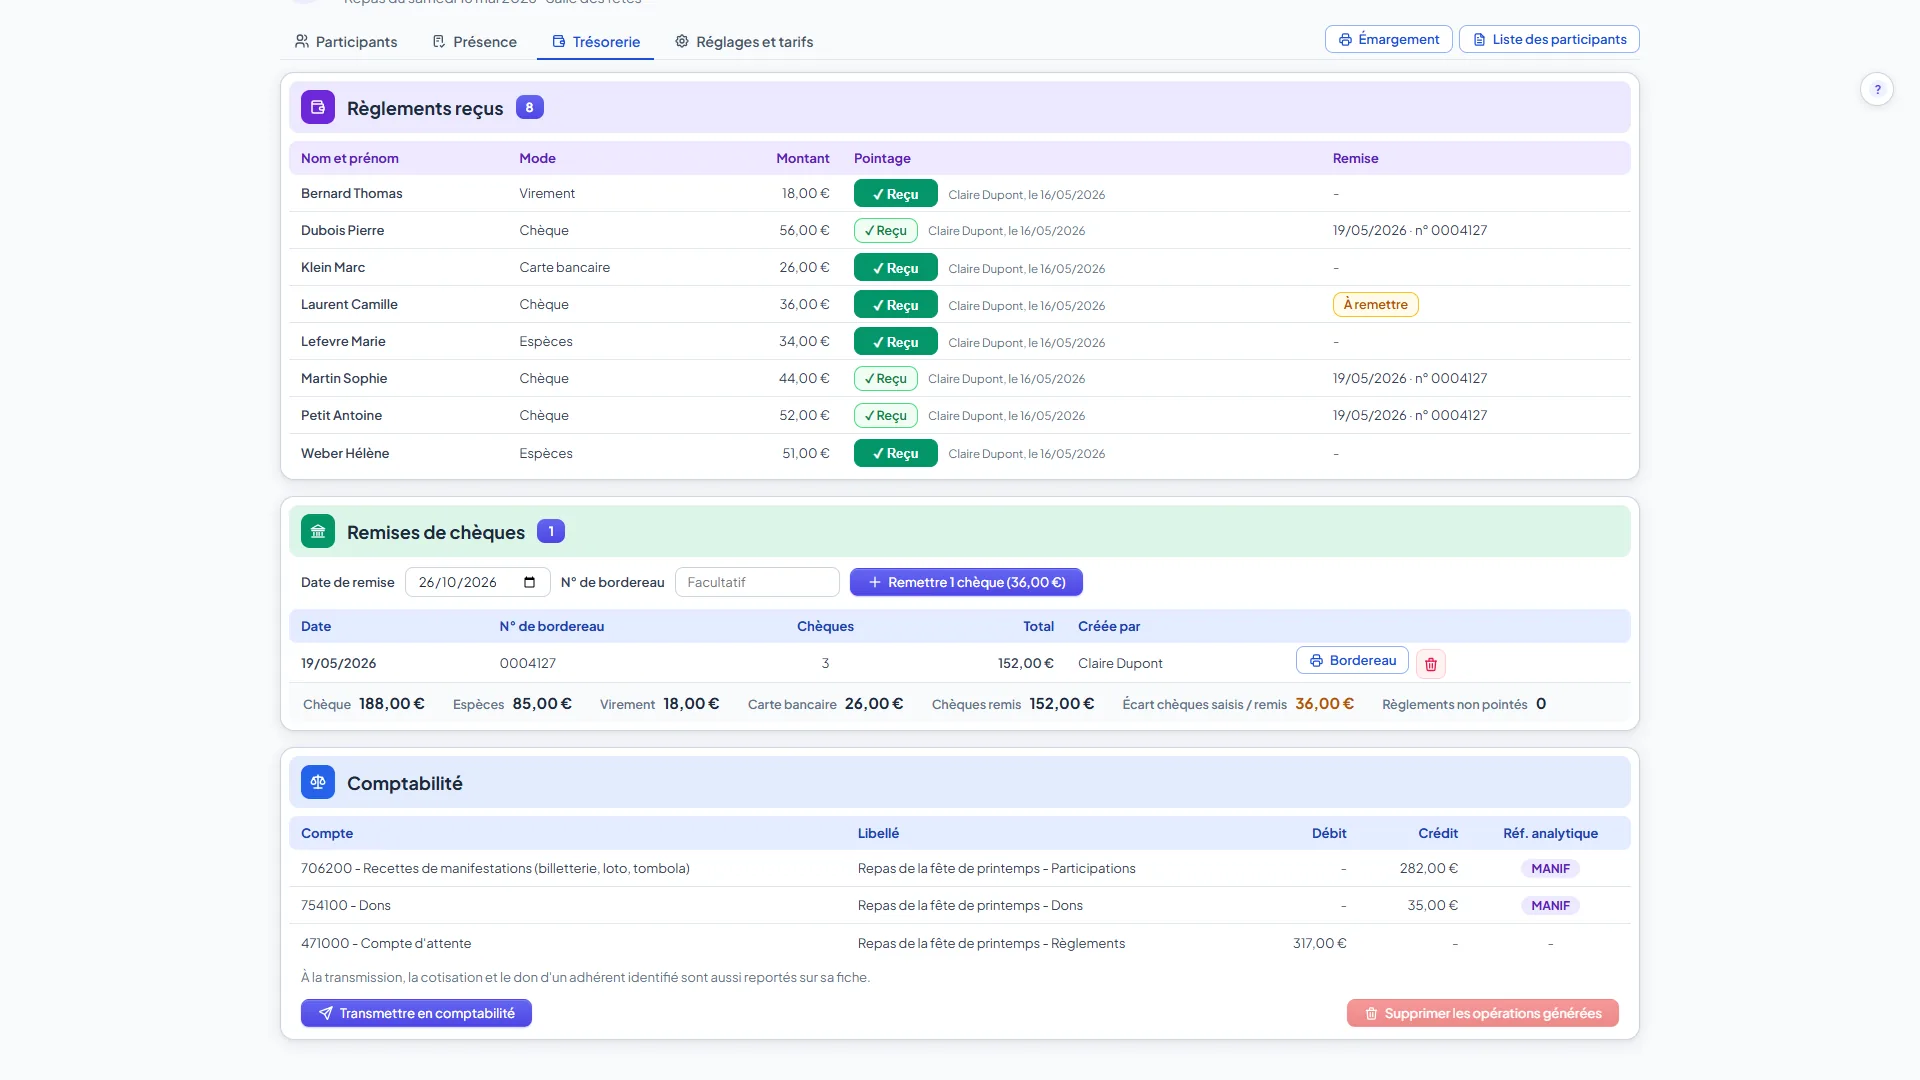Toggle Reçu status for Martin Sophie

pos(885,379)
